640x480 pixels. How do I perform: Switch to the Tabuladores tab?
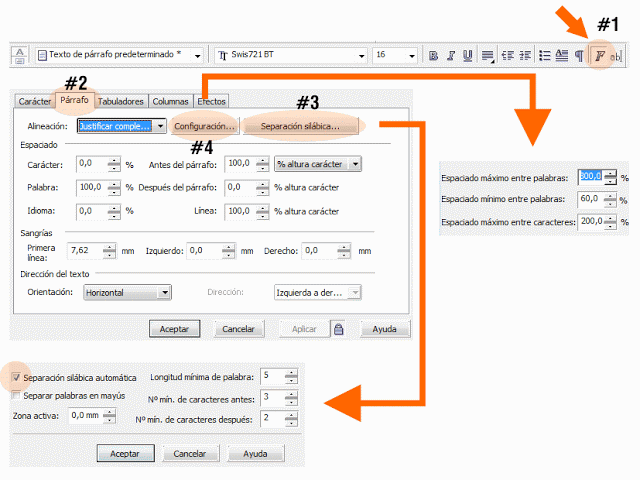(121, 101)
